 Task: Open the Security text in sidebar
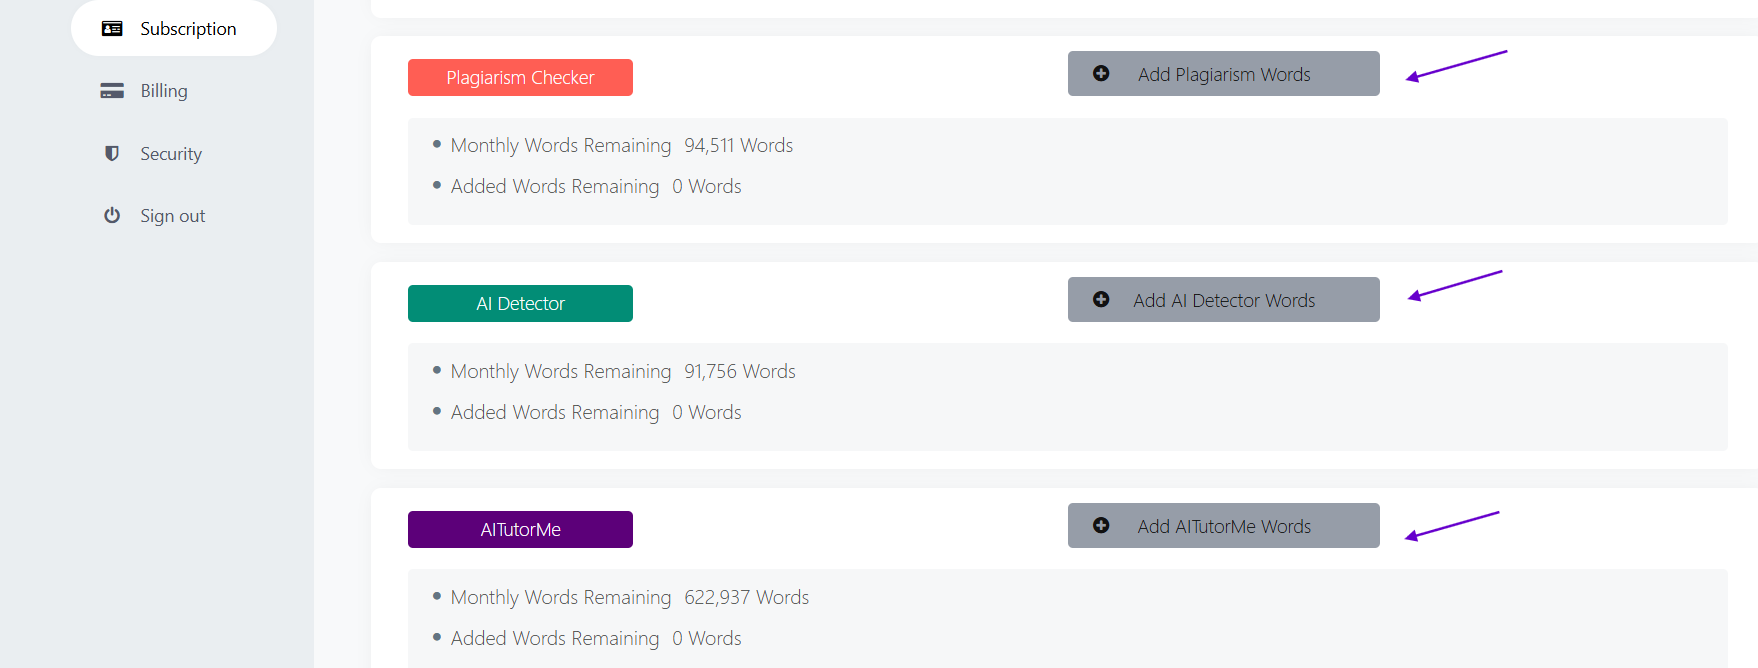pyautogui.click(x=171, y=154)
